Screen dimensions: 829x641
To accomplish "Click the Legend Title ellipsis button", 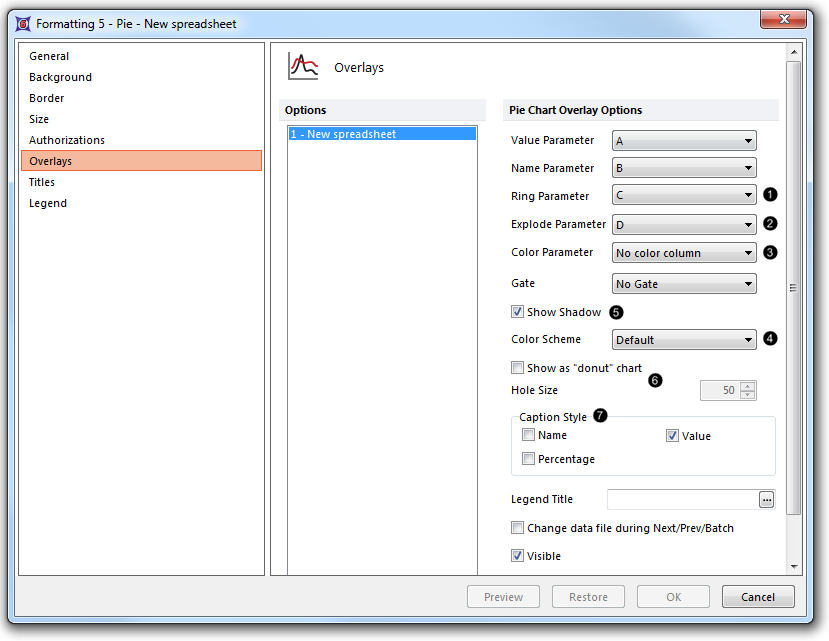I will pyautogui.click(x=766, y=499).
